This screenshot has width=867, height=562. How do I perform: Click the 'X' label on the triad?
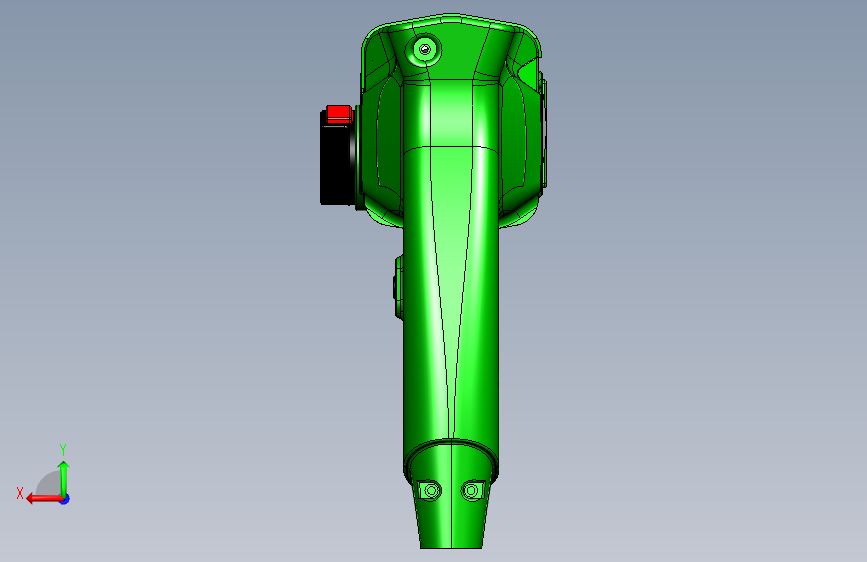[20, 493]
